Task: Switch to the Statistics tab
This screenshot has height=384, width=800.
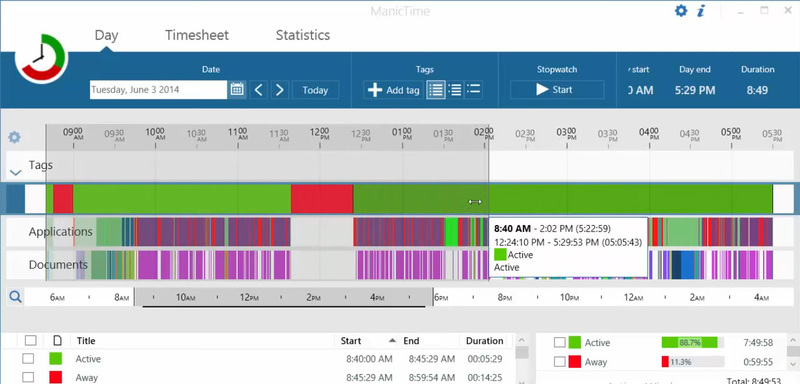Action: point(303,35)
